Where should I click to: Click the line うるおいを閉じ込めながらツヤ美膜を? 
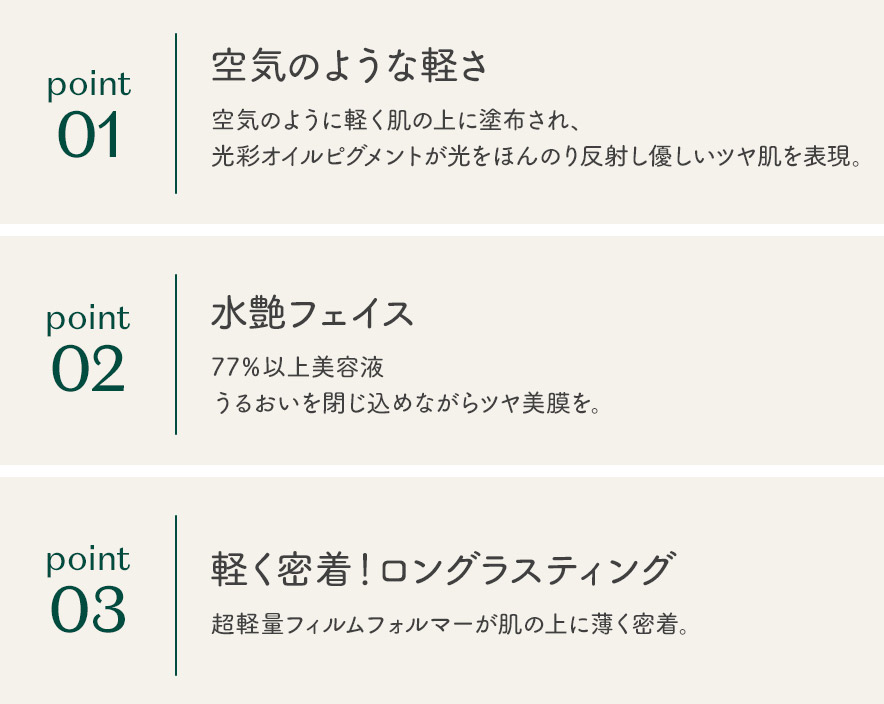tap(407, 403)
